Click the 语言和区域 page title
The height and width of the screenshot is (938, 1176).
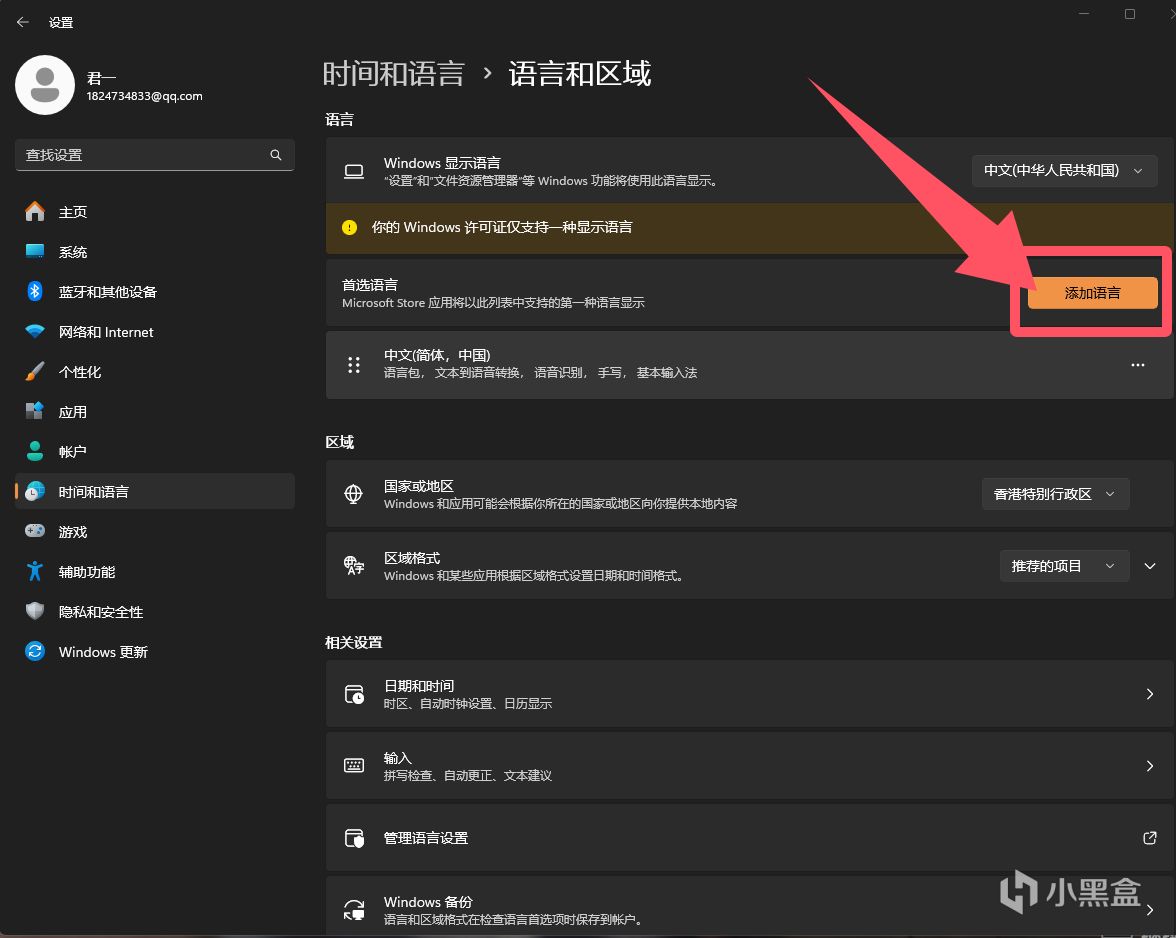tap(580, 73)
